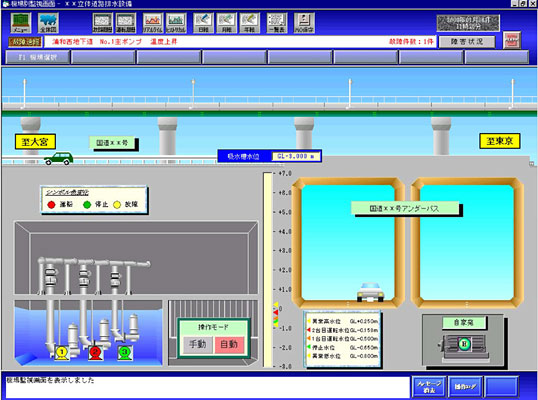Click the -3.0 scale mark on gauge
The width and height of the screenshot is (538, 400).
pyautogui.click(x=284, y=366)
